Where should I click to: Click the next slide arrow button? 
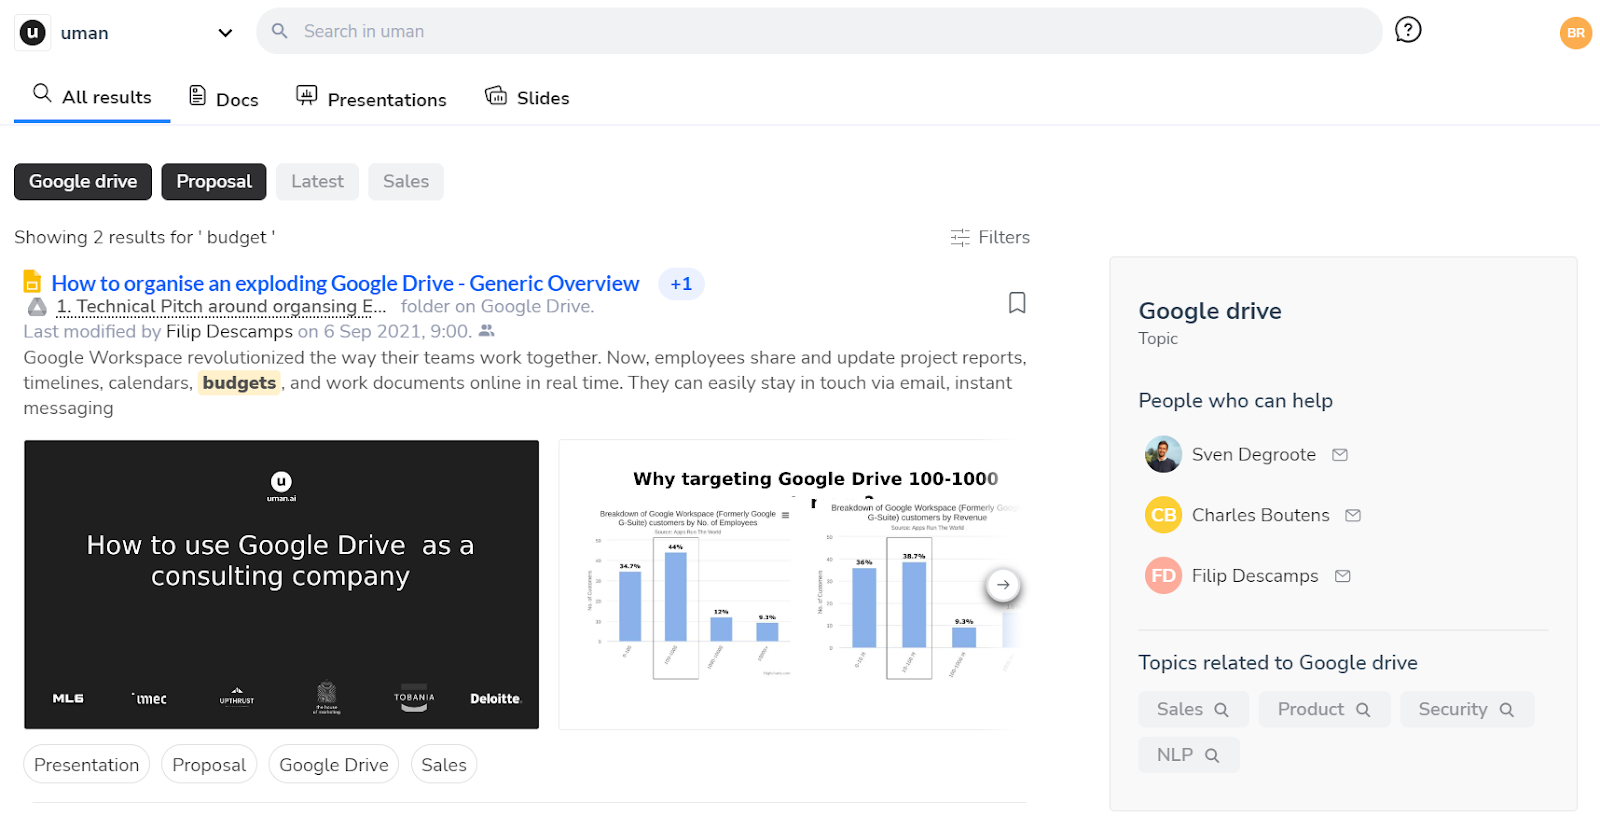1003,585
